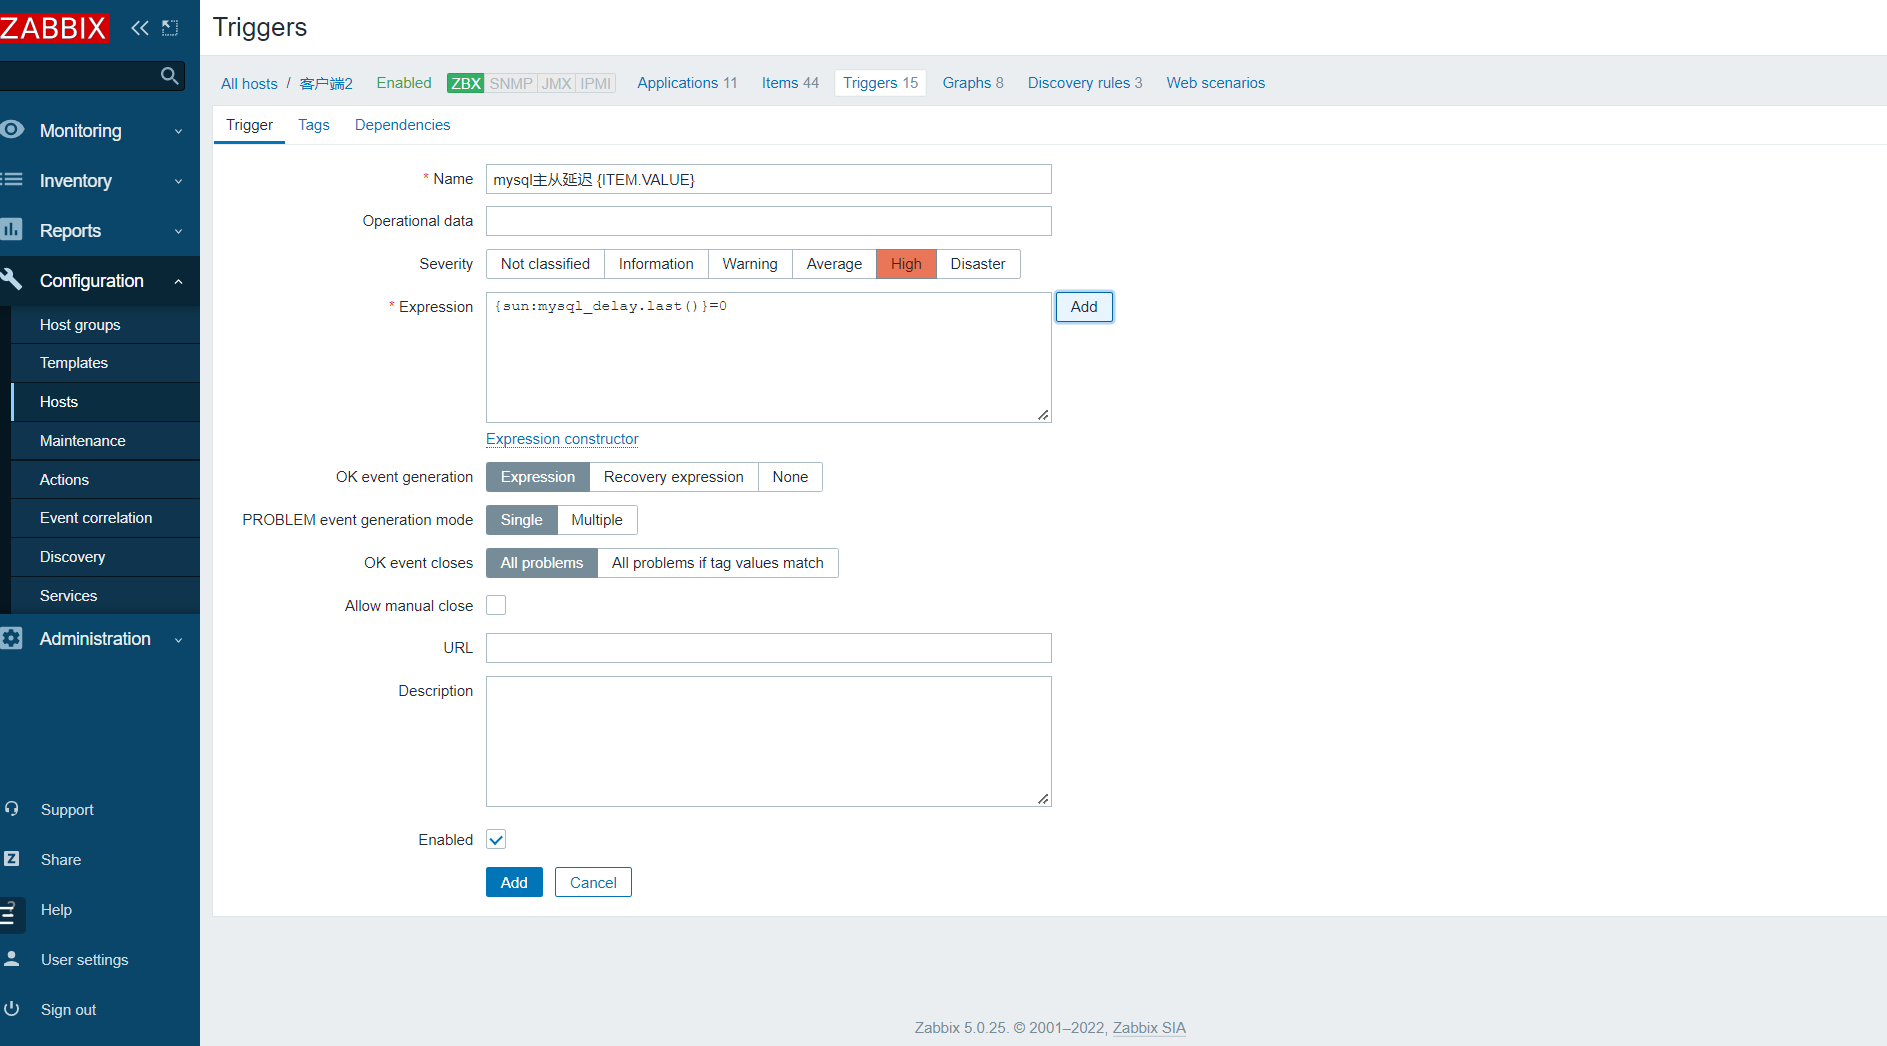Click the Sign out power icon

point(12,1009)
